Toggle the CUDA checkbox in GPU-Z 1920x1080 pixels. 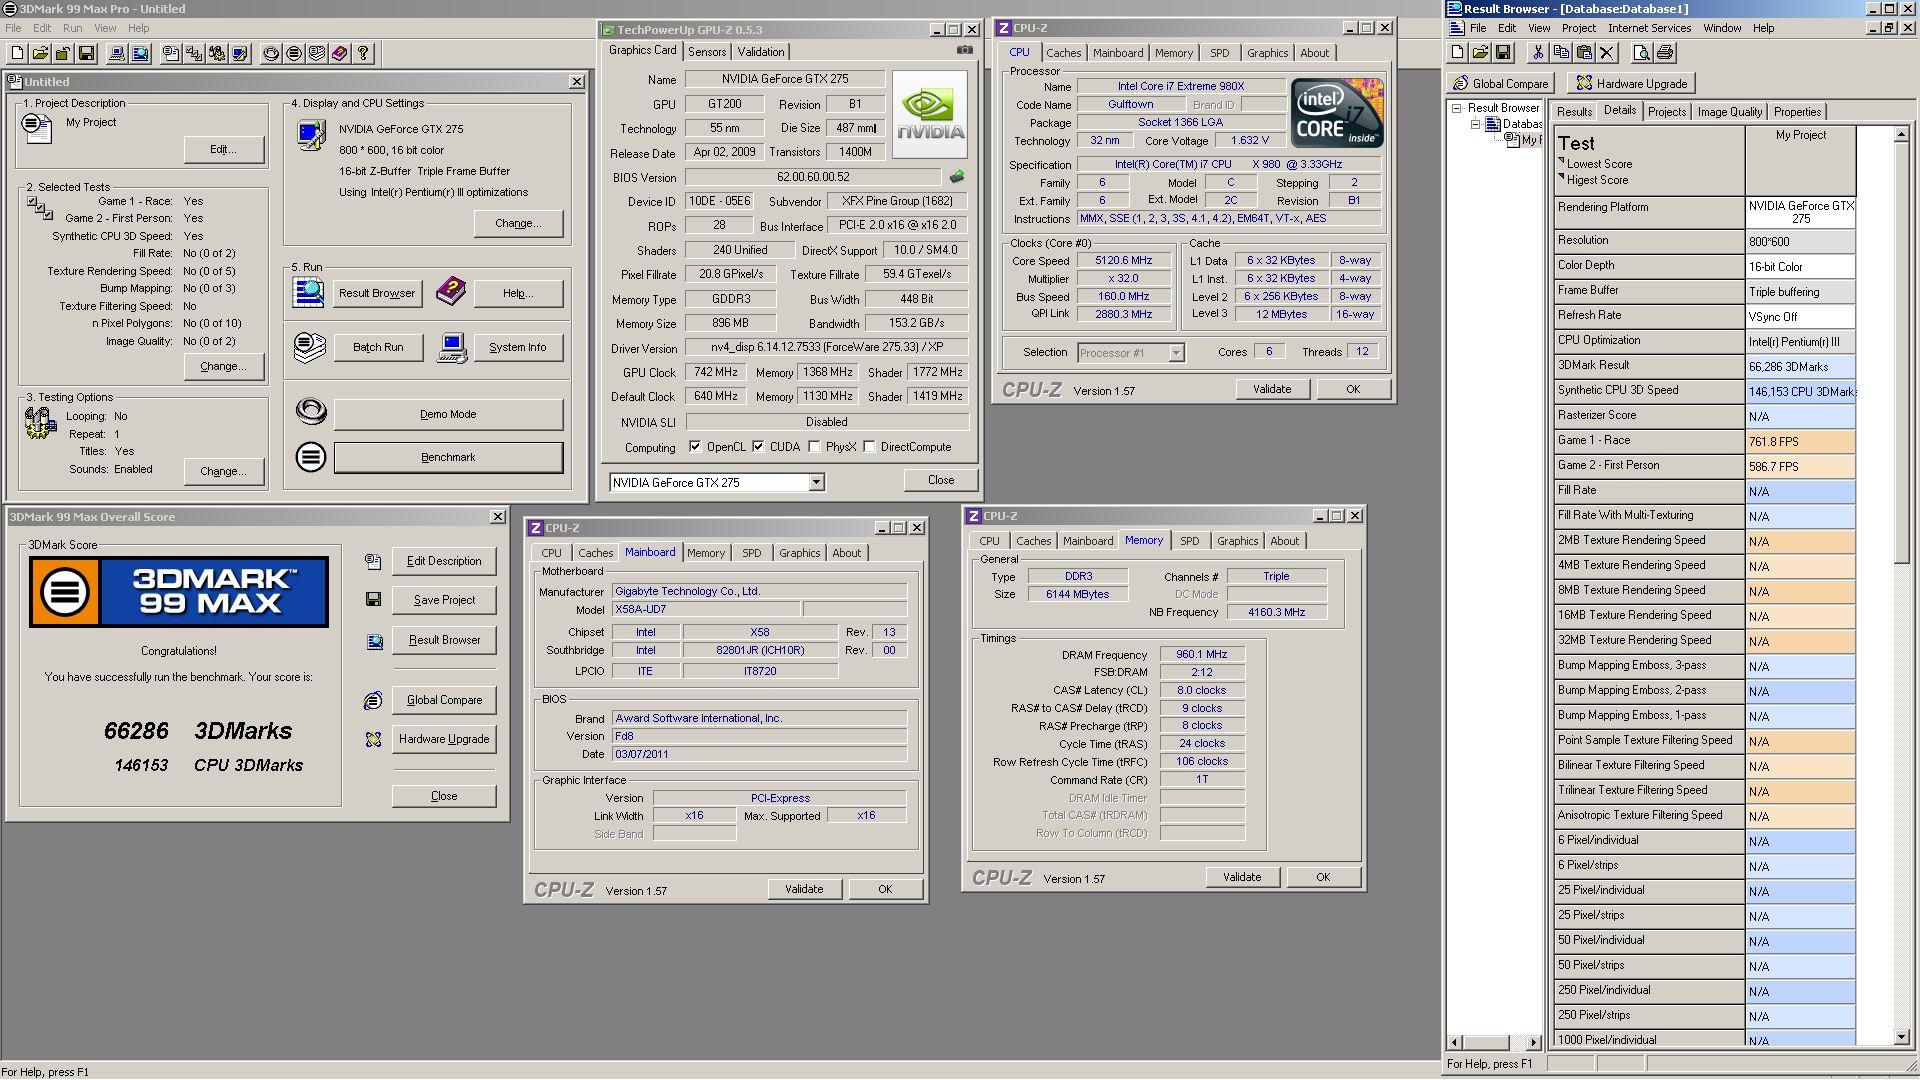click(x=758, y=447)
